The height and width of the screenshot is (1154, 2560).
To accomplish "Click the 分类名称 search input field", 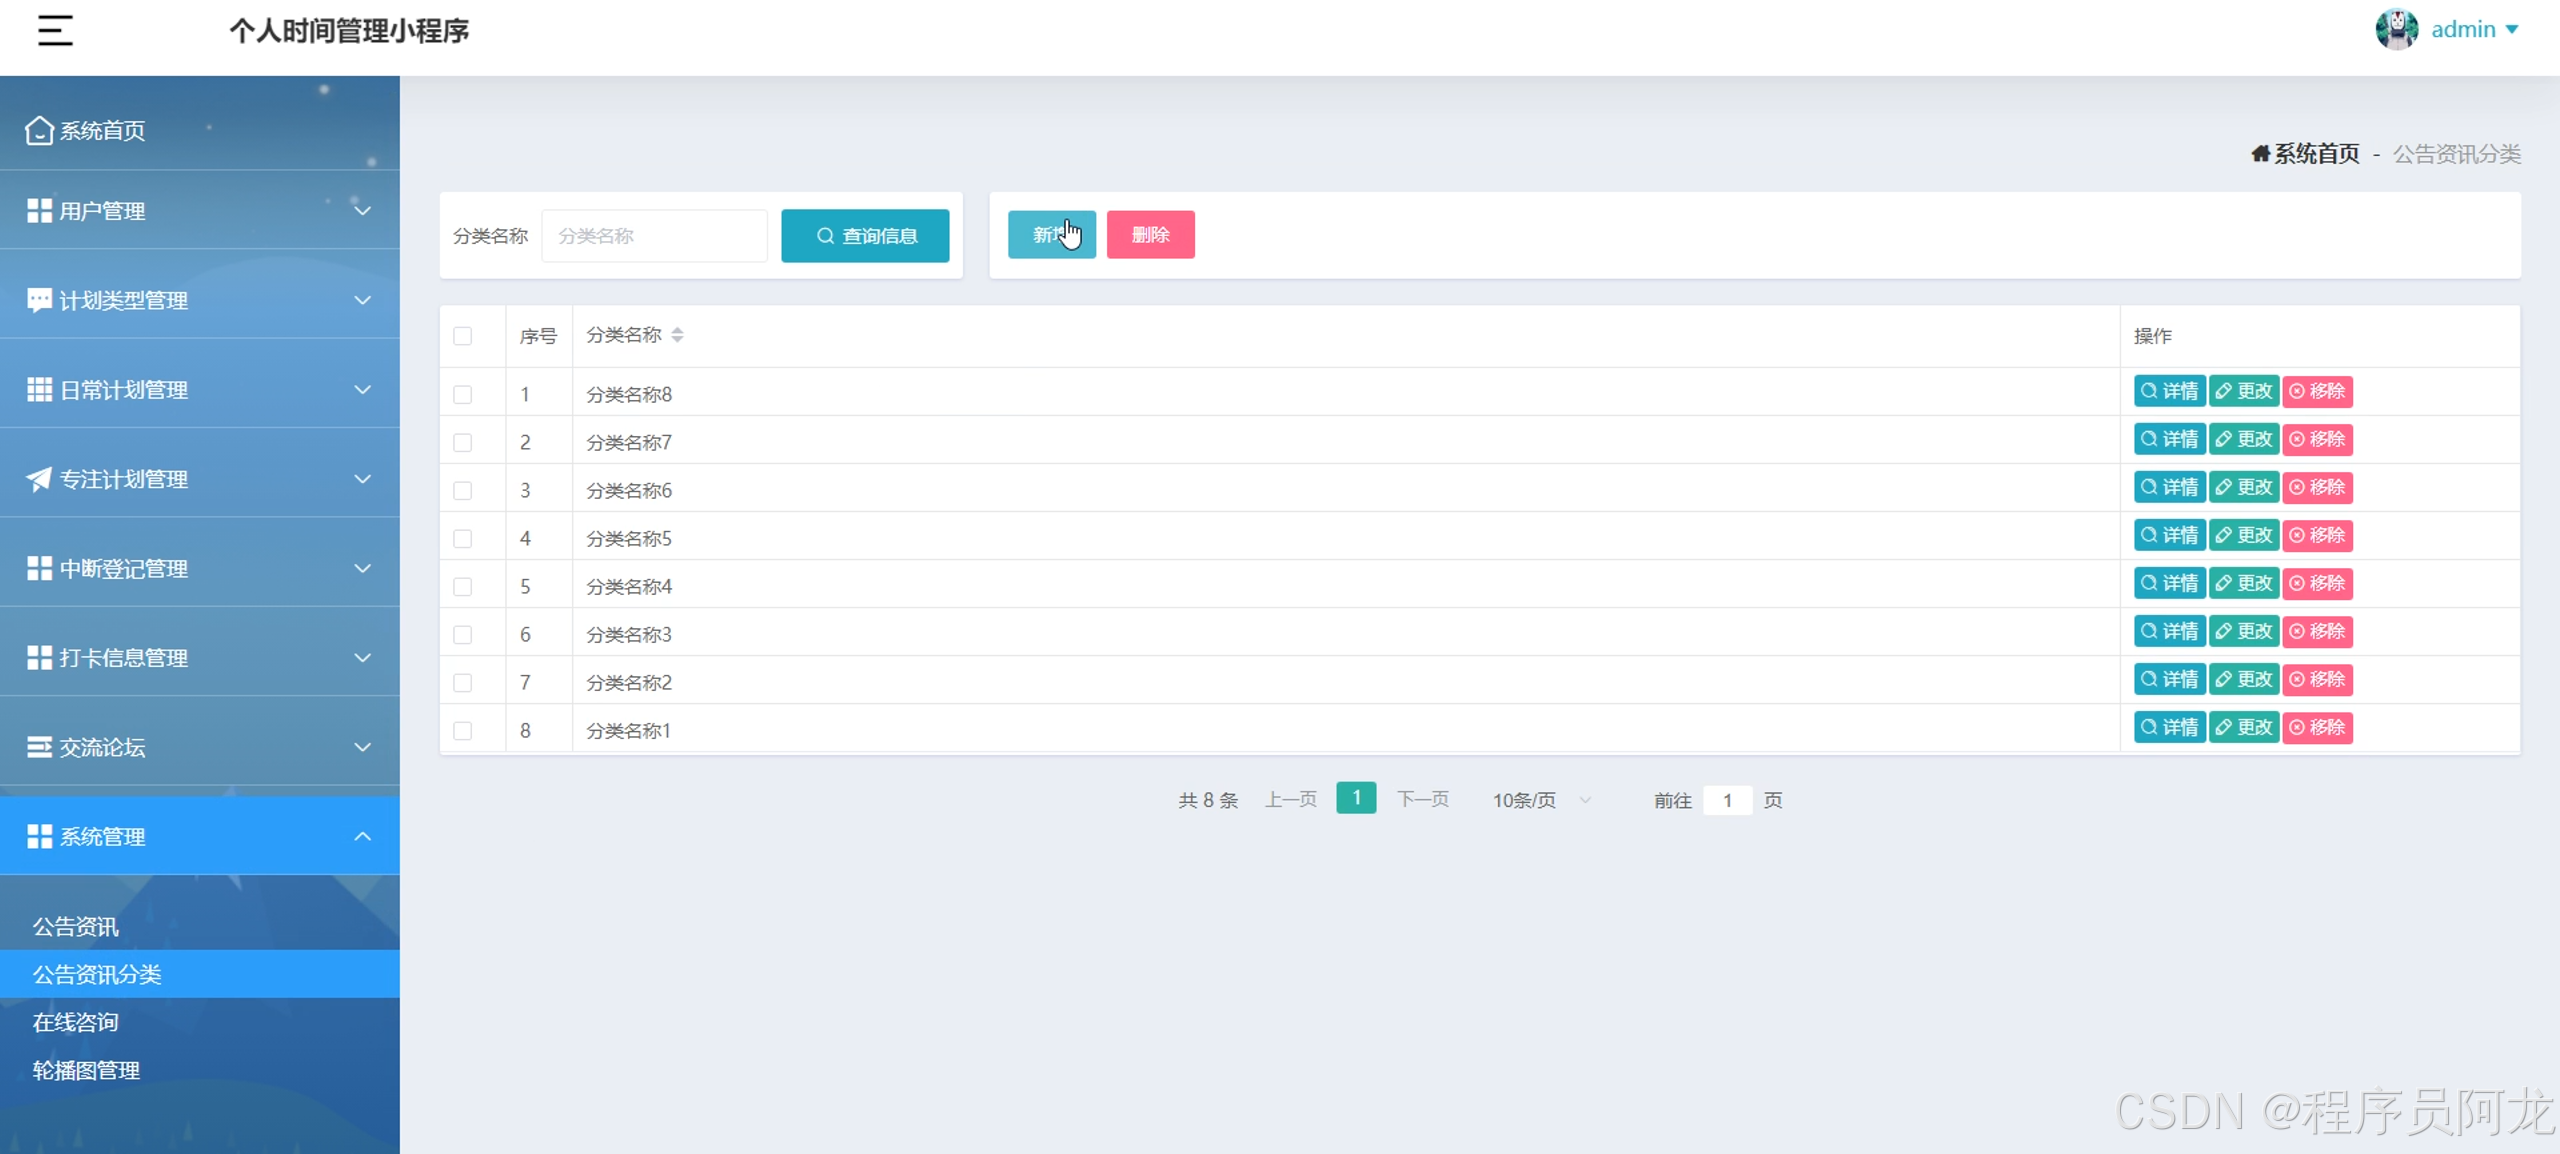I will coord(654,236).
